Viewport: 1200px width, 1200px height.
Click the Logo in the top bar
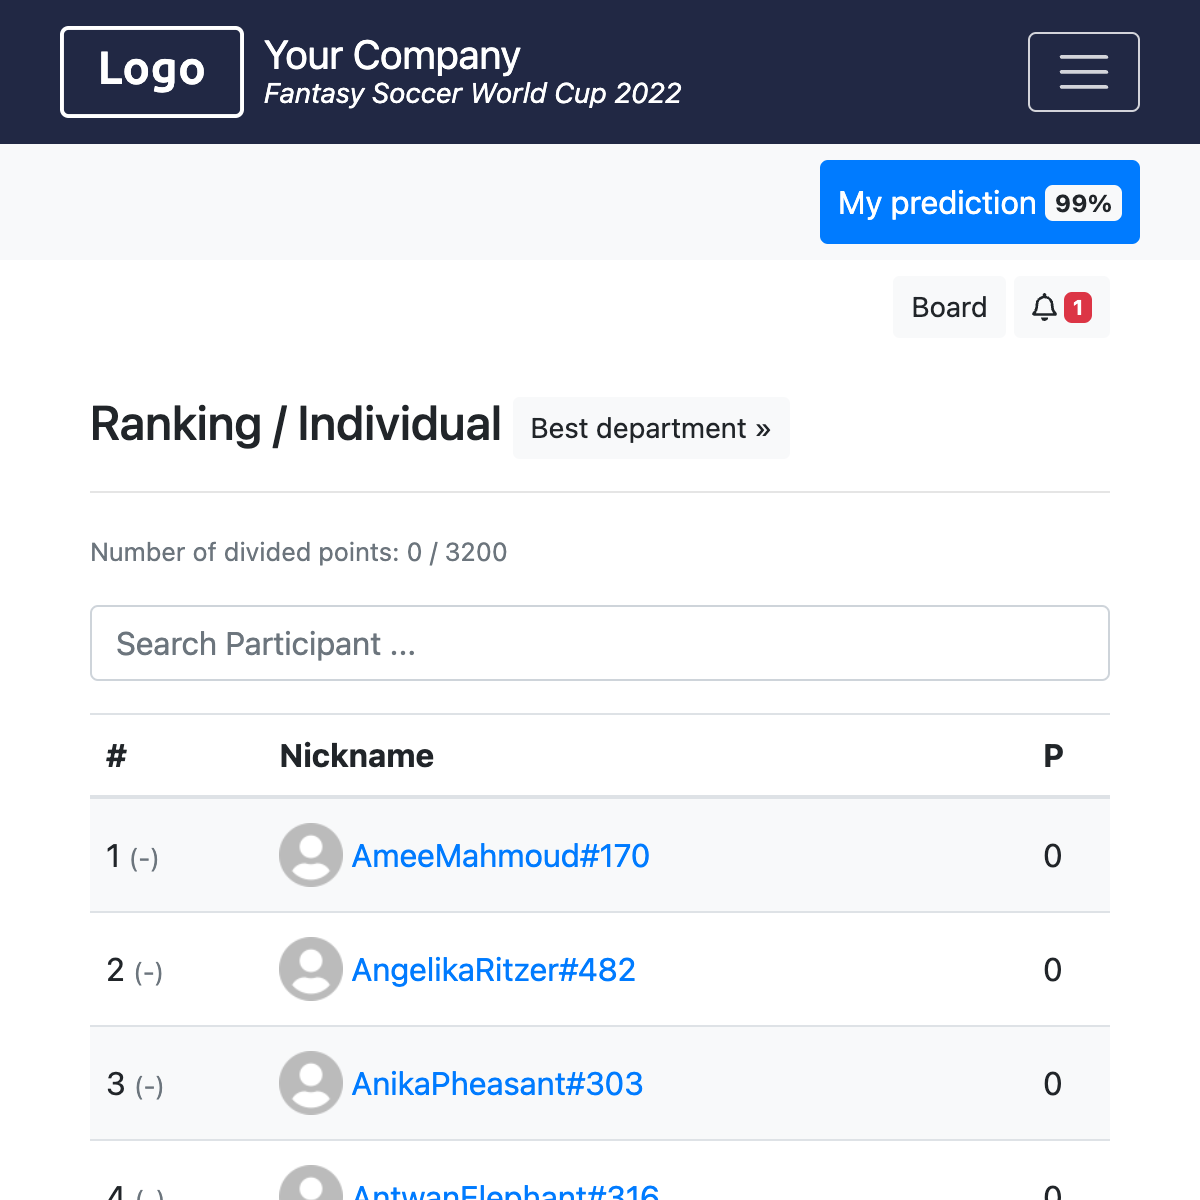(x=151, y=71)
